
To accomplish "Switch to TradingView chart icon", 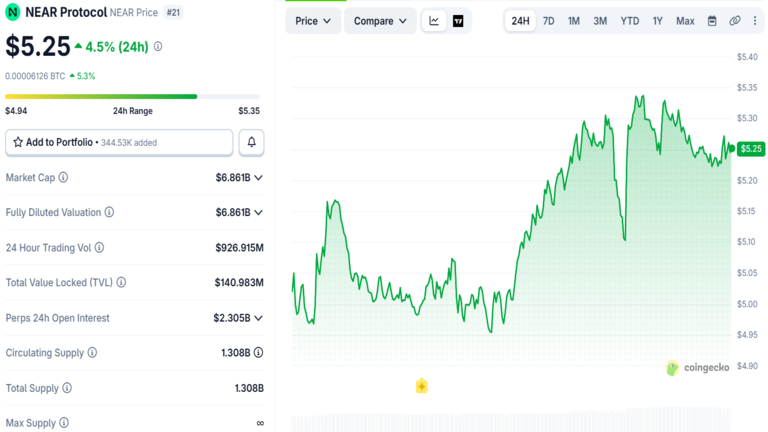I will point(458,21).
